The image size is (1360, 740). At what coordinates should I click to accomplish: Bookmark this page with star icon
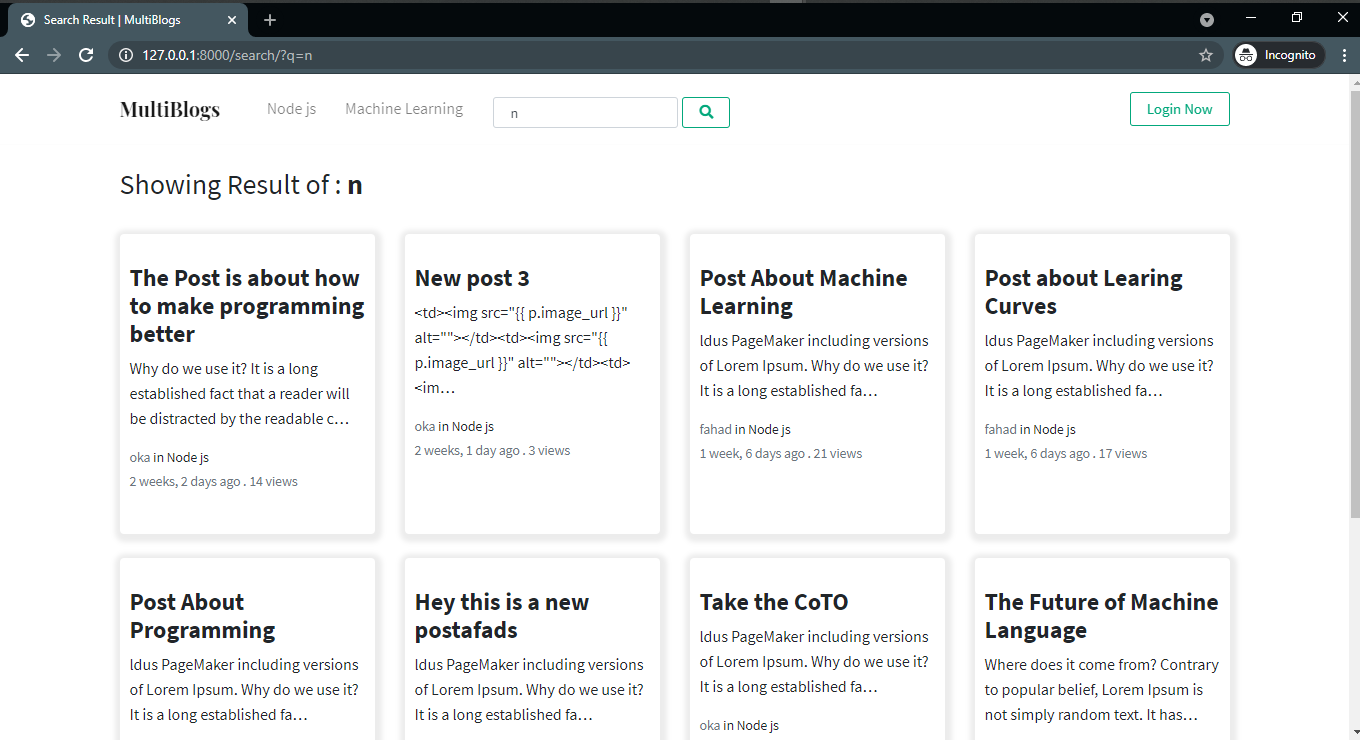pyautogui.click(x=1206, y=55)
